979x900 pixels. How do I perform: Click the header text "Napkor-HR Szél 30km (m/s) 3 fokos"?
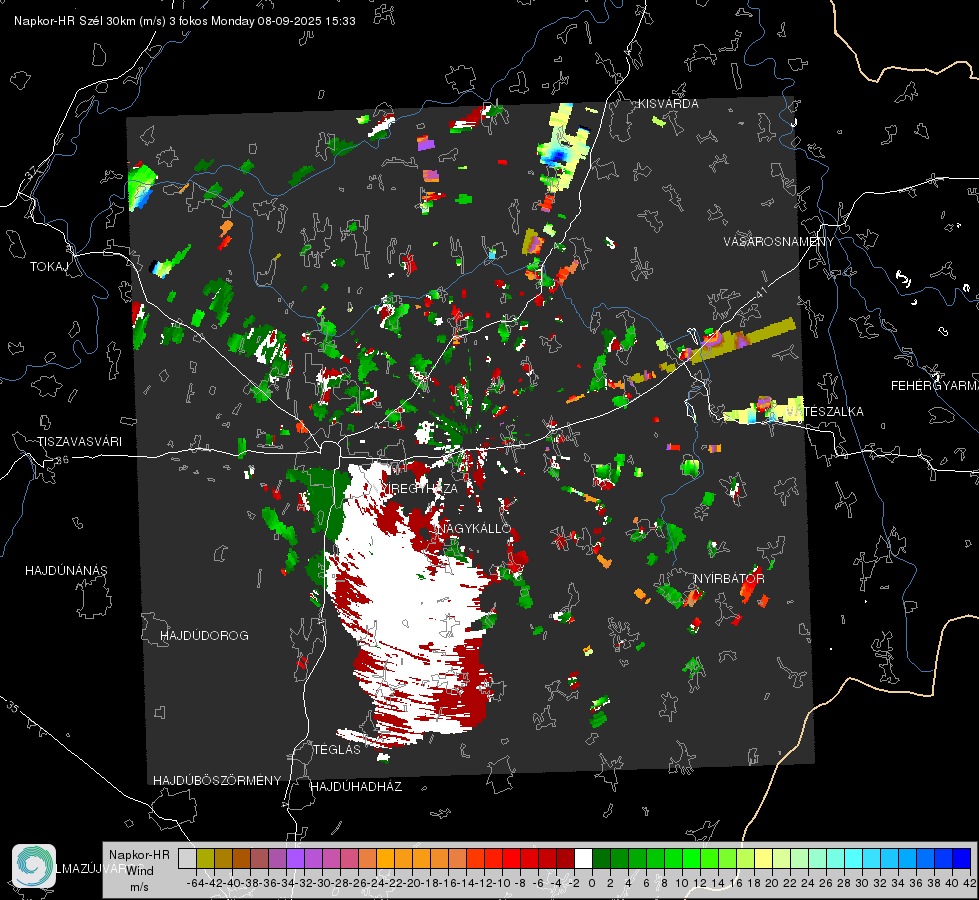[111, 21]
